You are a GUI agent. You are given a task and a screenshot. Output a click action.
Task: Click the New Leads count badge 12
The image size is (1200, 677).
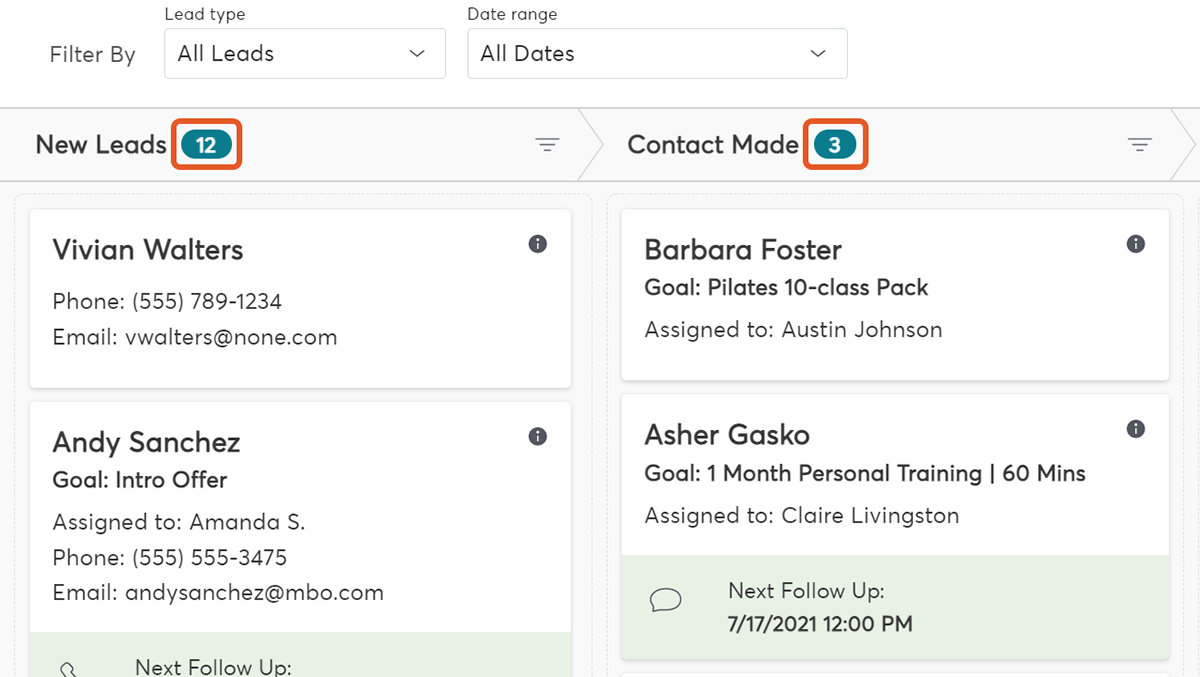[x=206, y=145]
